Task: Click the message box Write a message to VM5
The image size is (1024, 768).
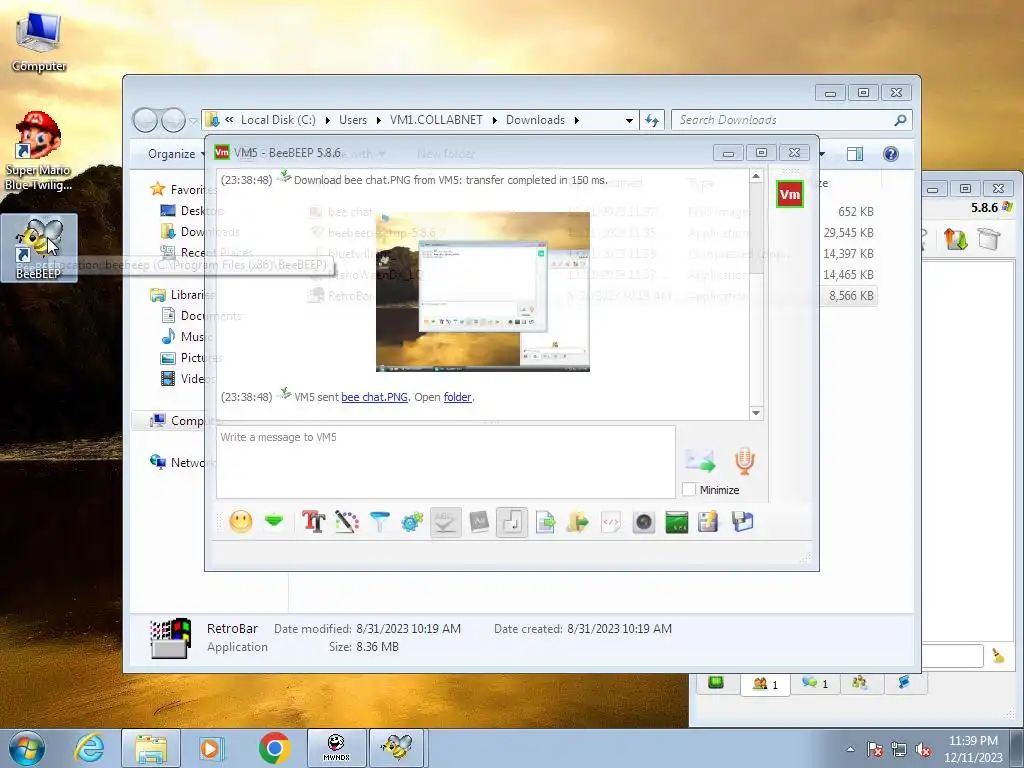Action: point(445,462)
